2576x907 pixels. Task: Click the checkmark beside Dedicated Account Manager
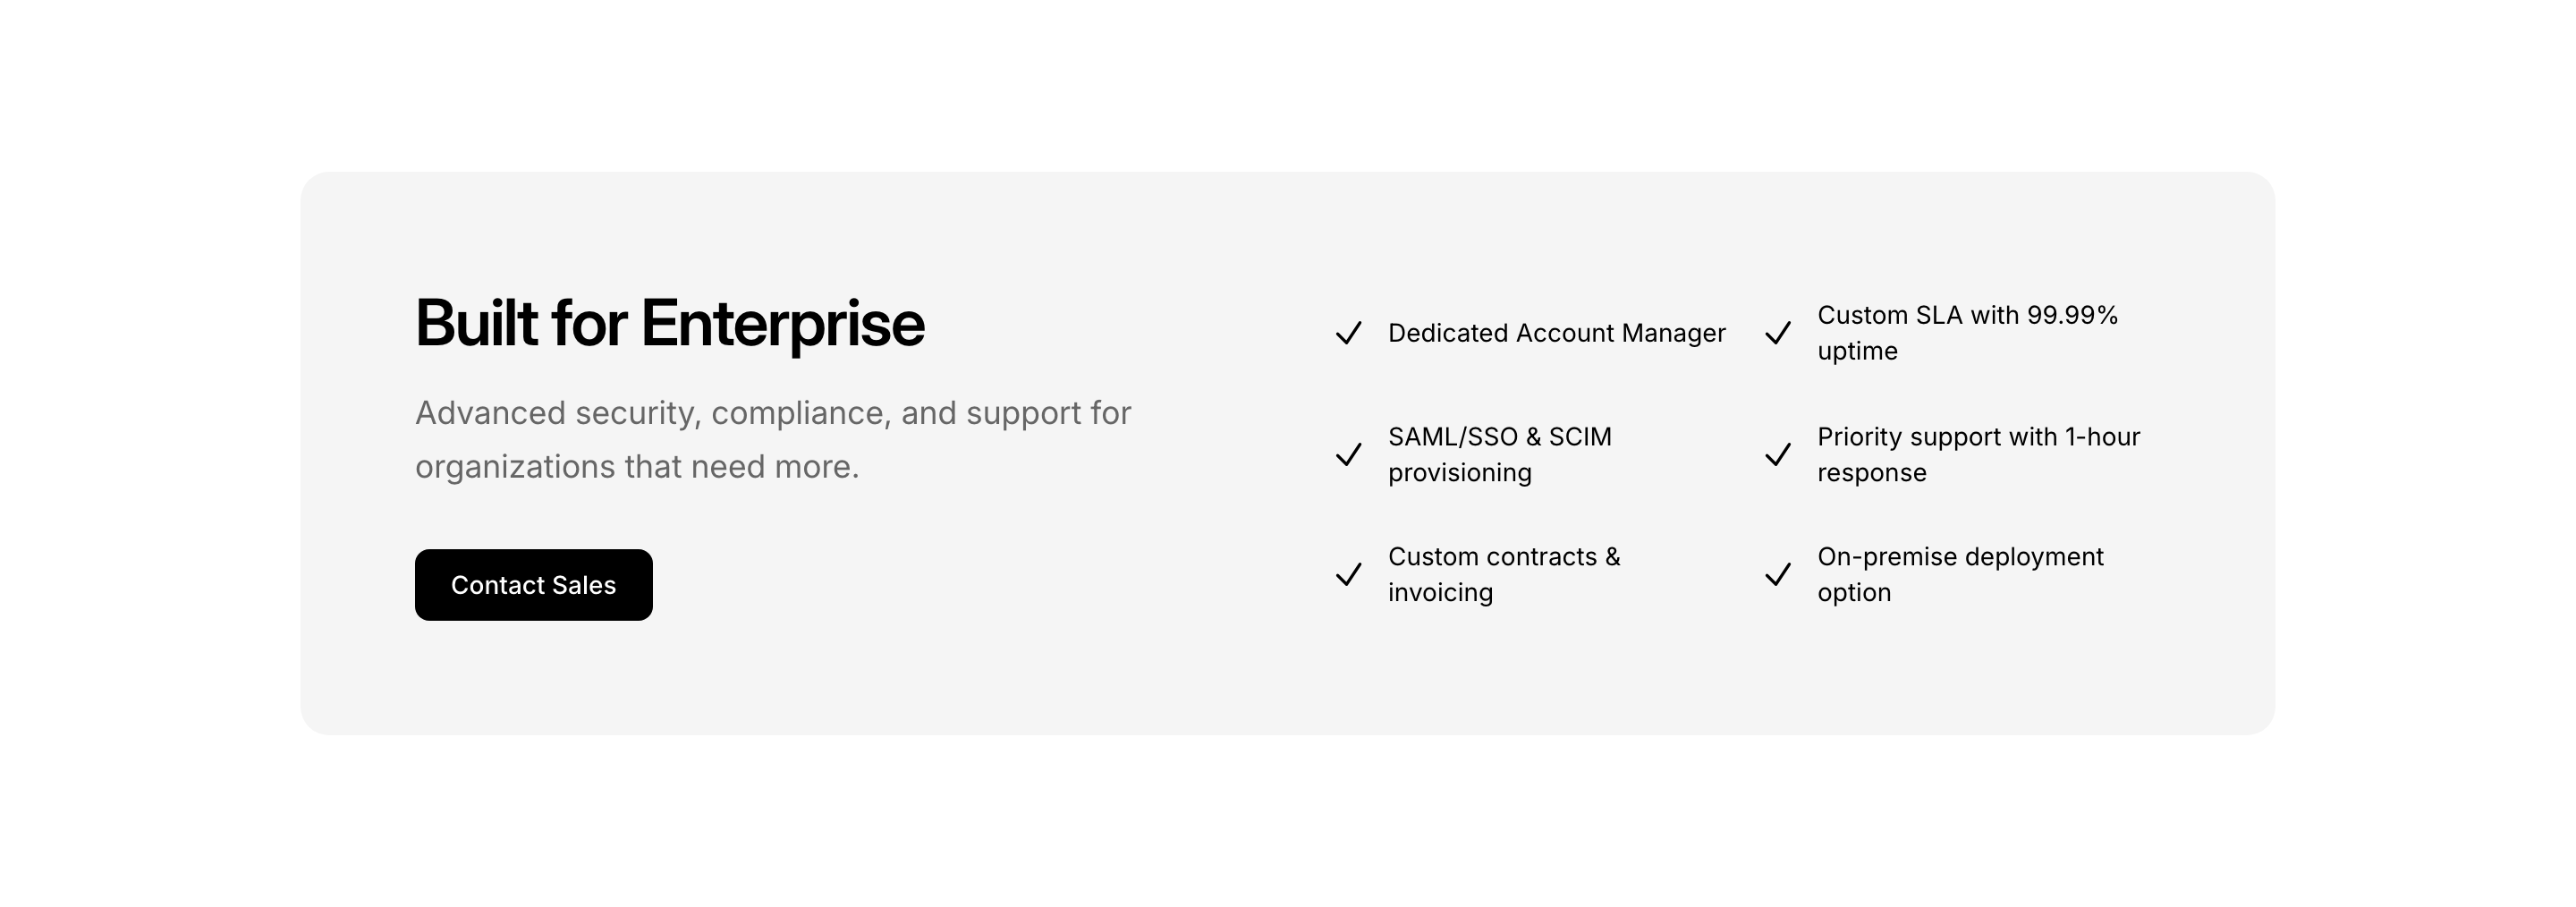(x=1348, y=333)
